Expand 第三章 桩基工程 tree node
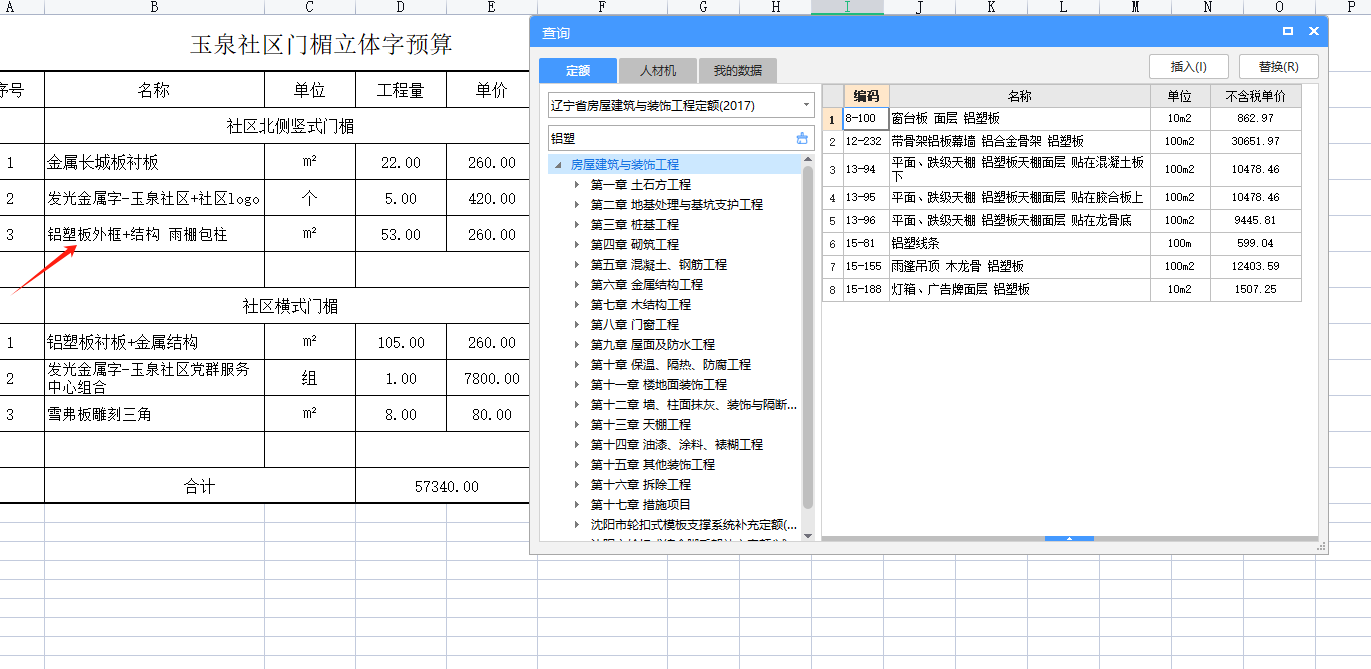 tap(577, 225)
